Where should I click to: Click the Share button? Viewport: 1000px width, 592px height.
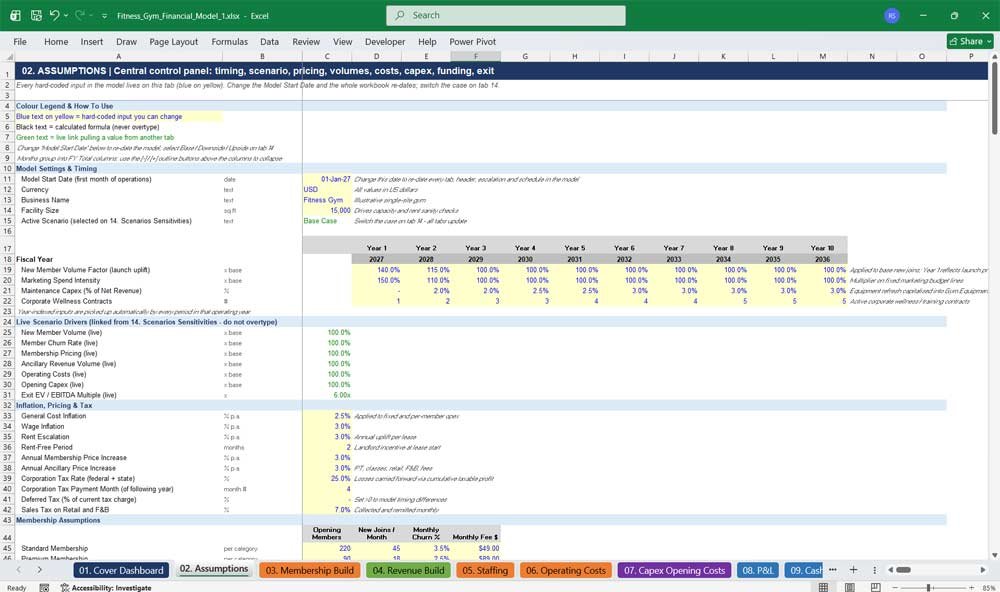[970, 41]
